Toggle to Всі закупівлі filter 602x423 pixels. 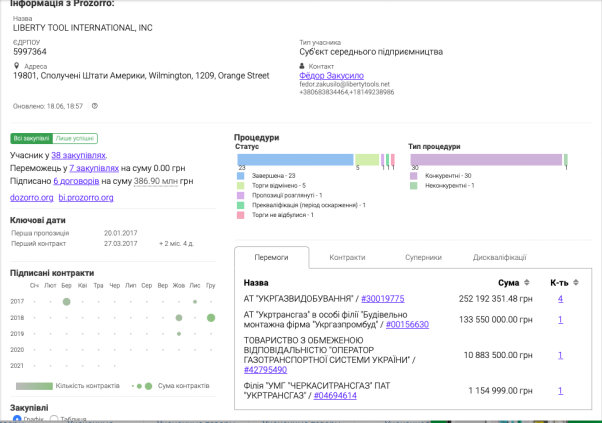(x=31, y=138)
